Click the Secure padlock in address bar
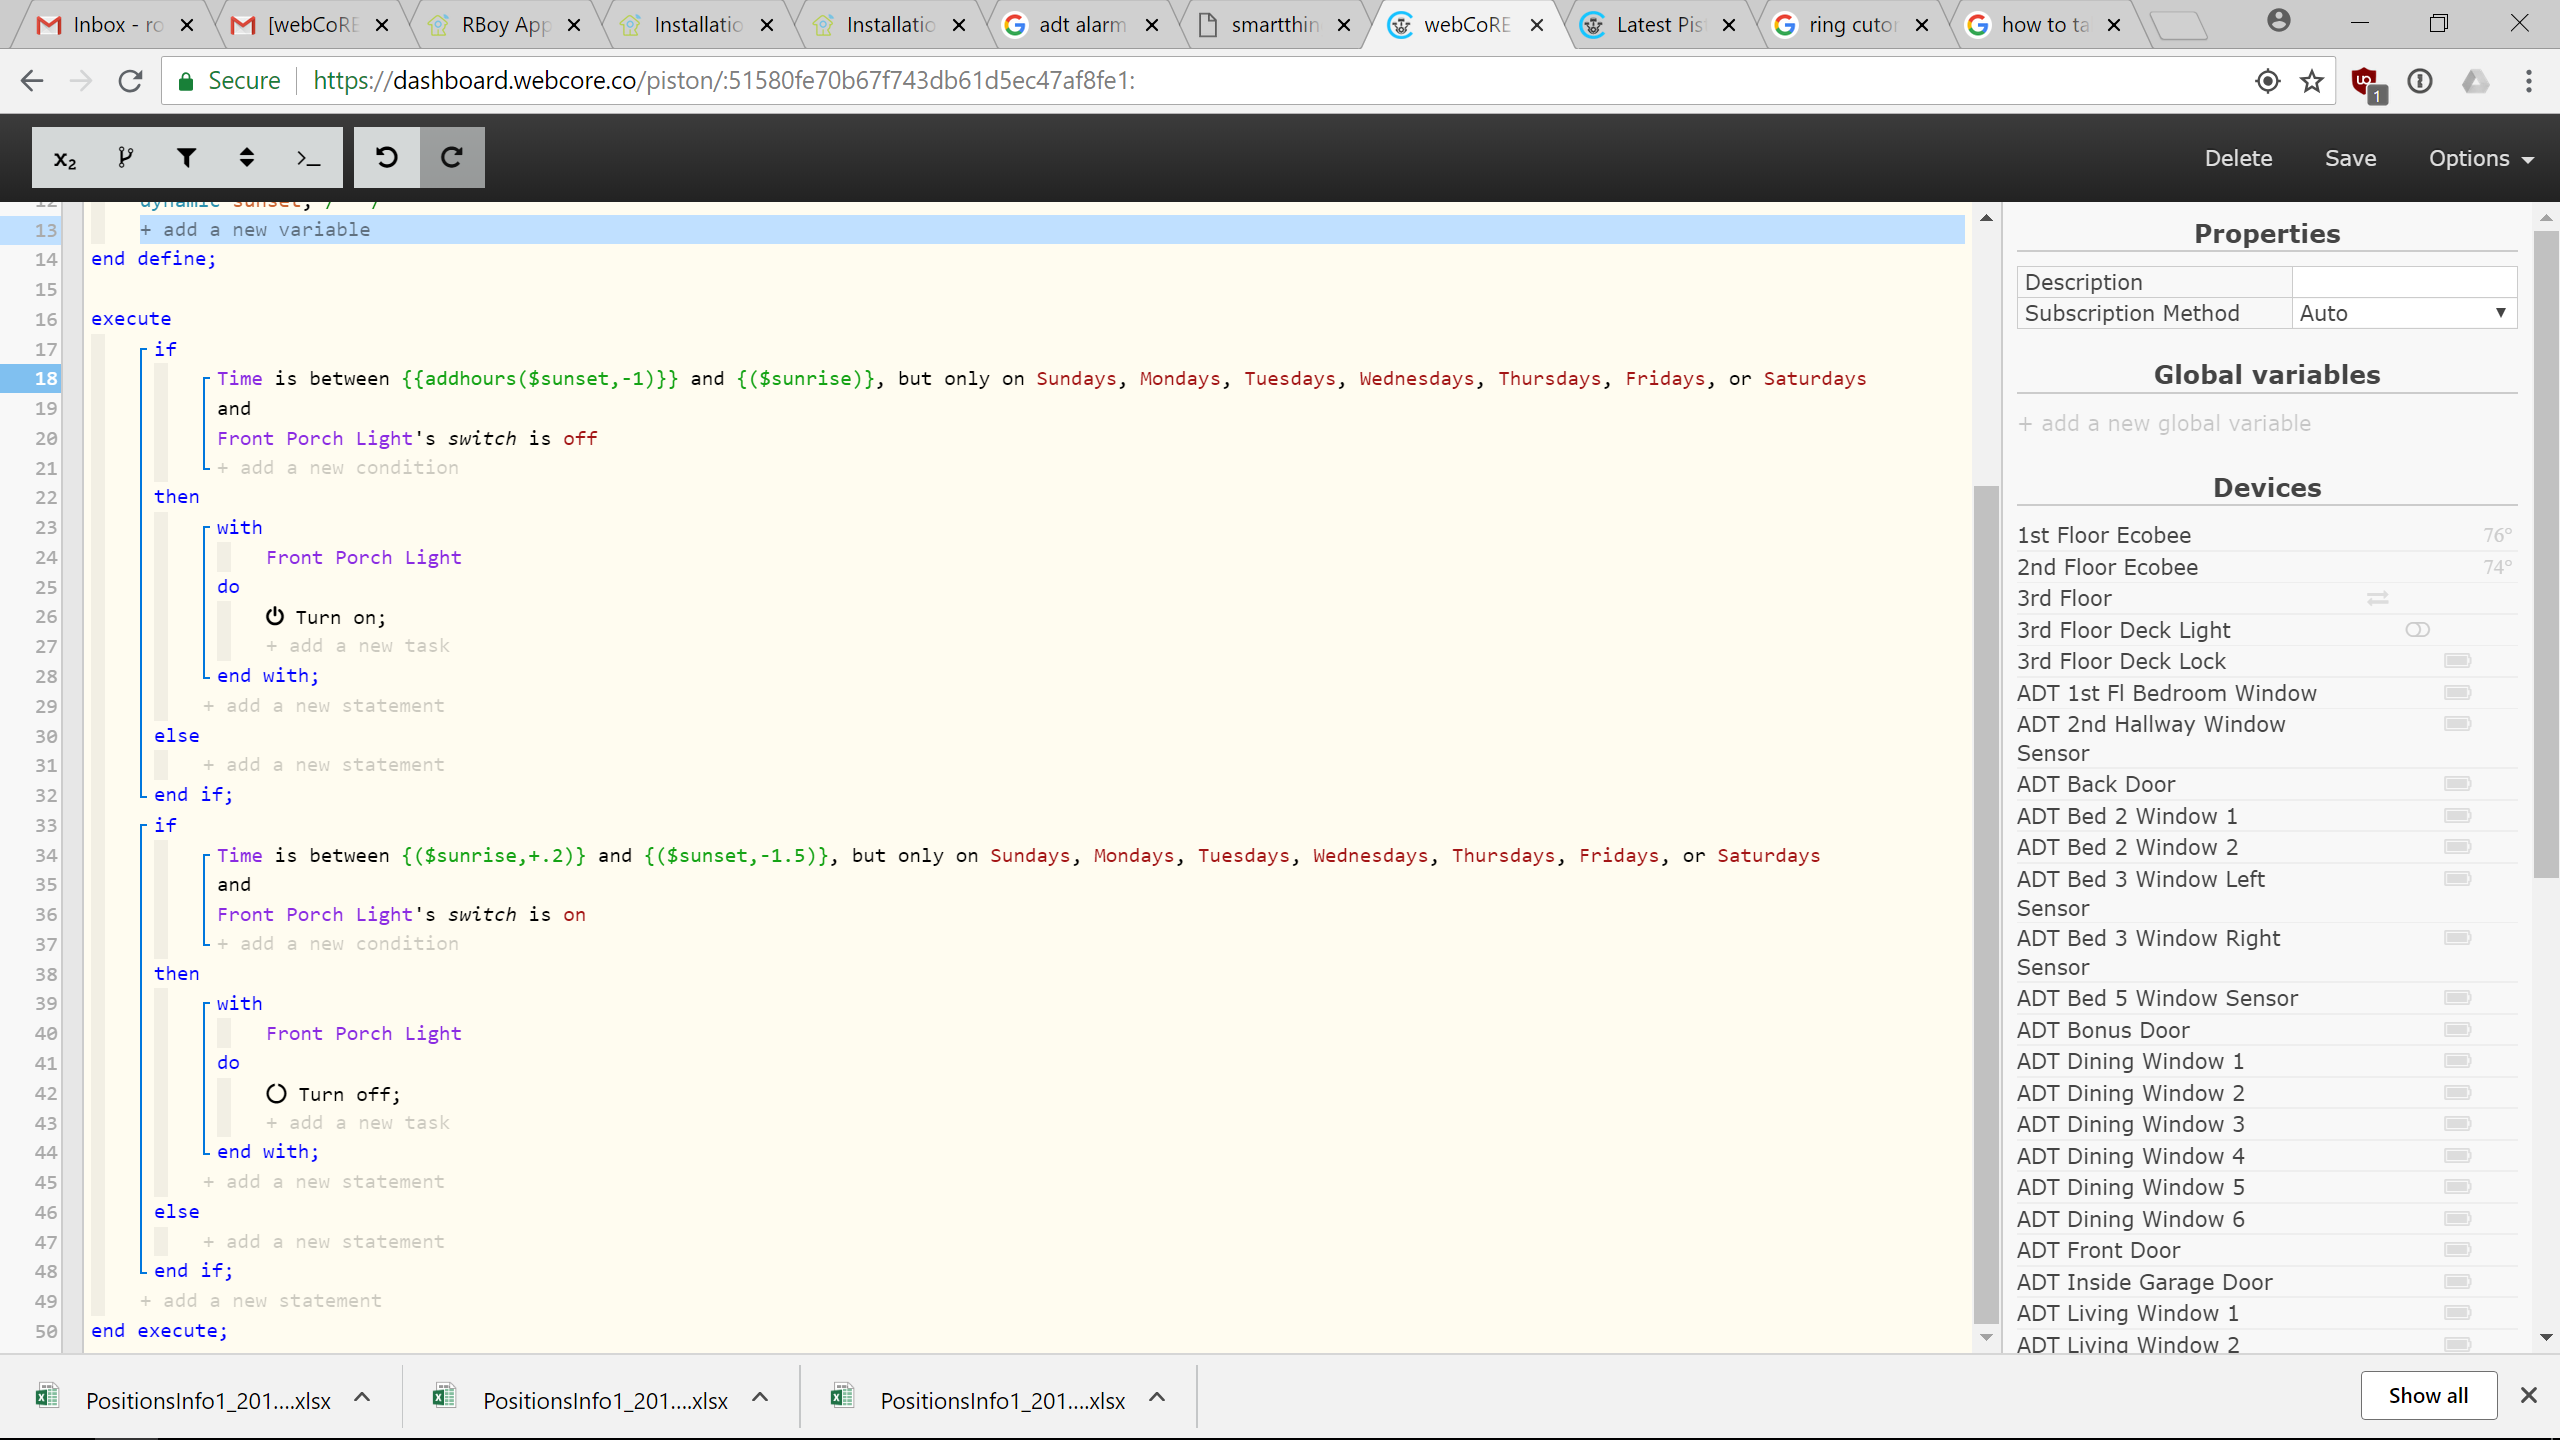The width and height of the screenshot is (2560, 1440). 185,82
